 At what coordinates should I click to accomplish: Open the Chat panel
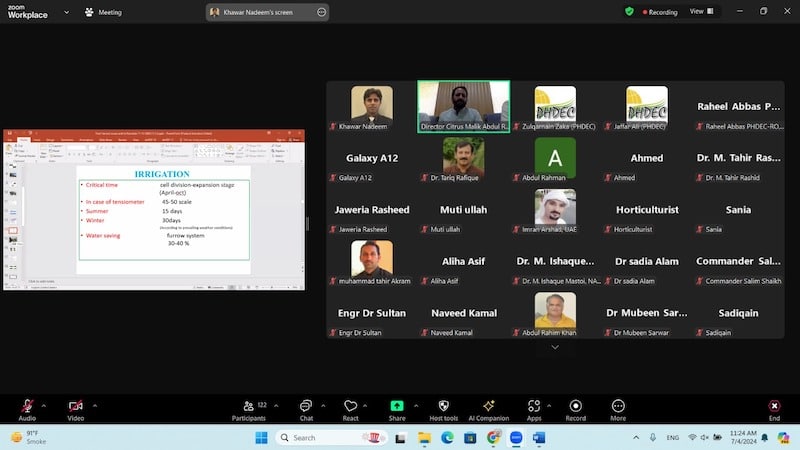tap(306, 409)
